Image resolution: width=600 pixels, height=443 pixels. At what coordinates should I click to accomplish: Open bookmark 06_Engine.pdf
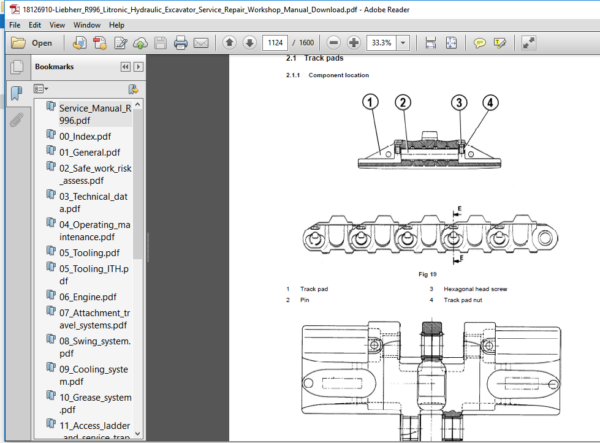pos(88,297)
